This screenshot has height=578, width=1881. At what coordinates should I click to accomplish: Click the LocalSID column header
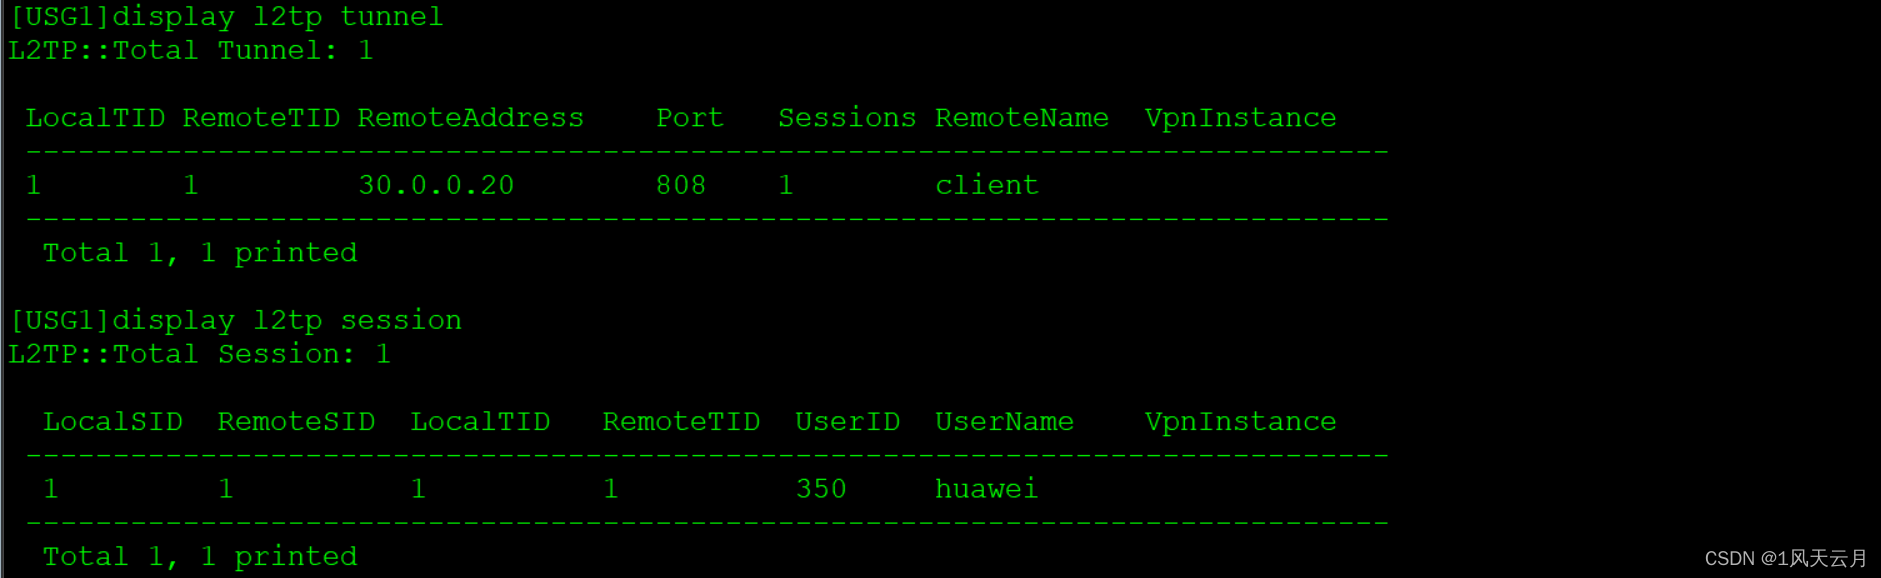(x=113, y=422)
